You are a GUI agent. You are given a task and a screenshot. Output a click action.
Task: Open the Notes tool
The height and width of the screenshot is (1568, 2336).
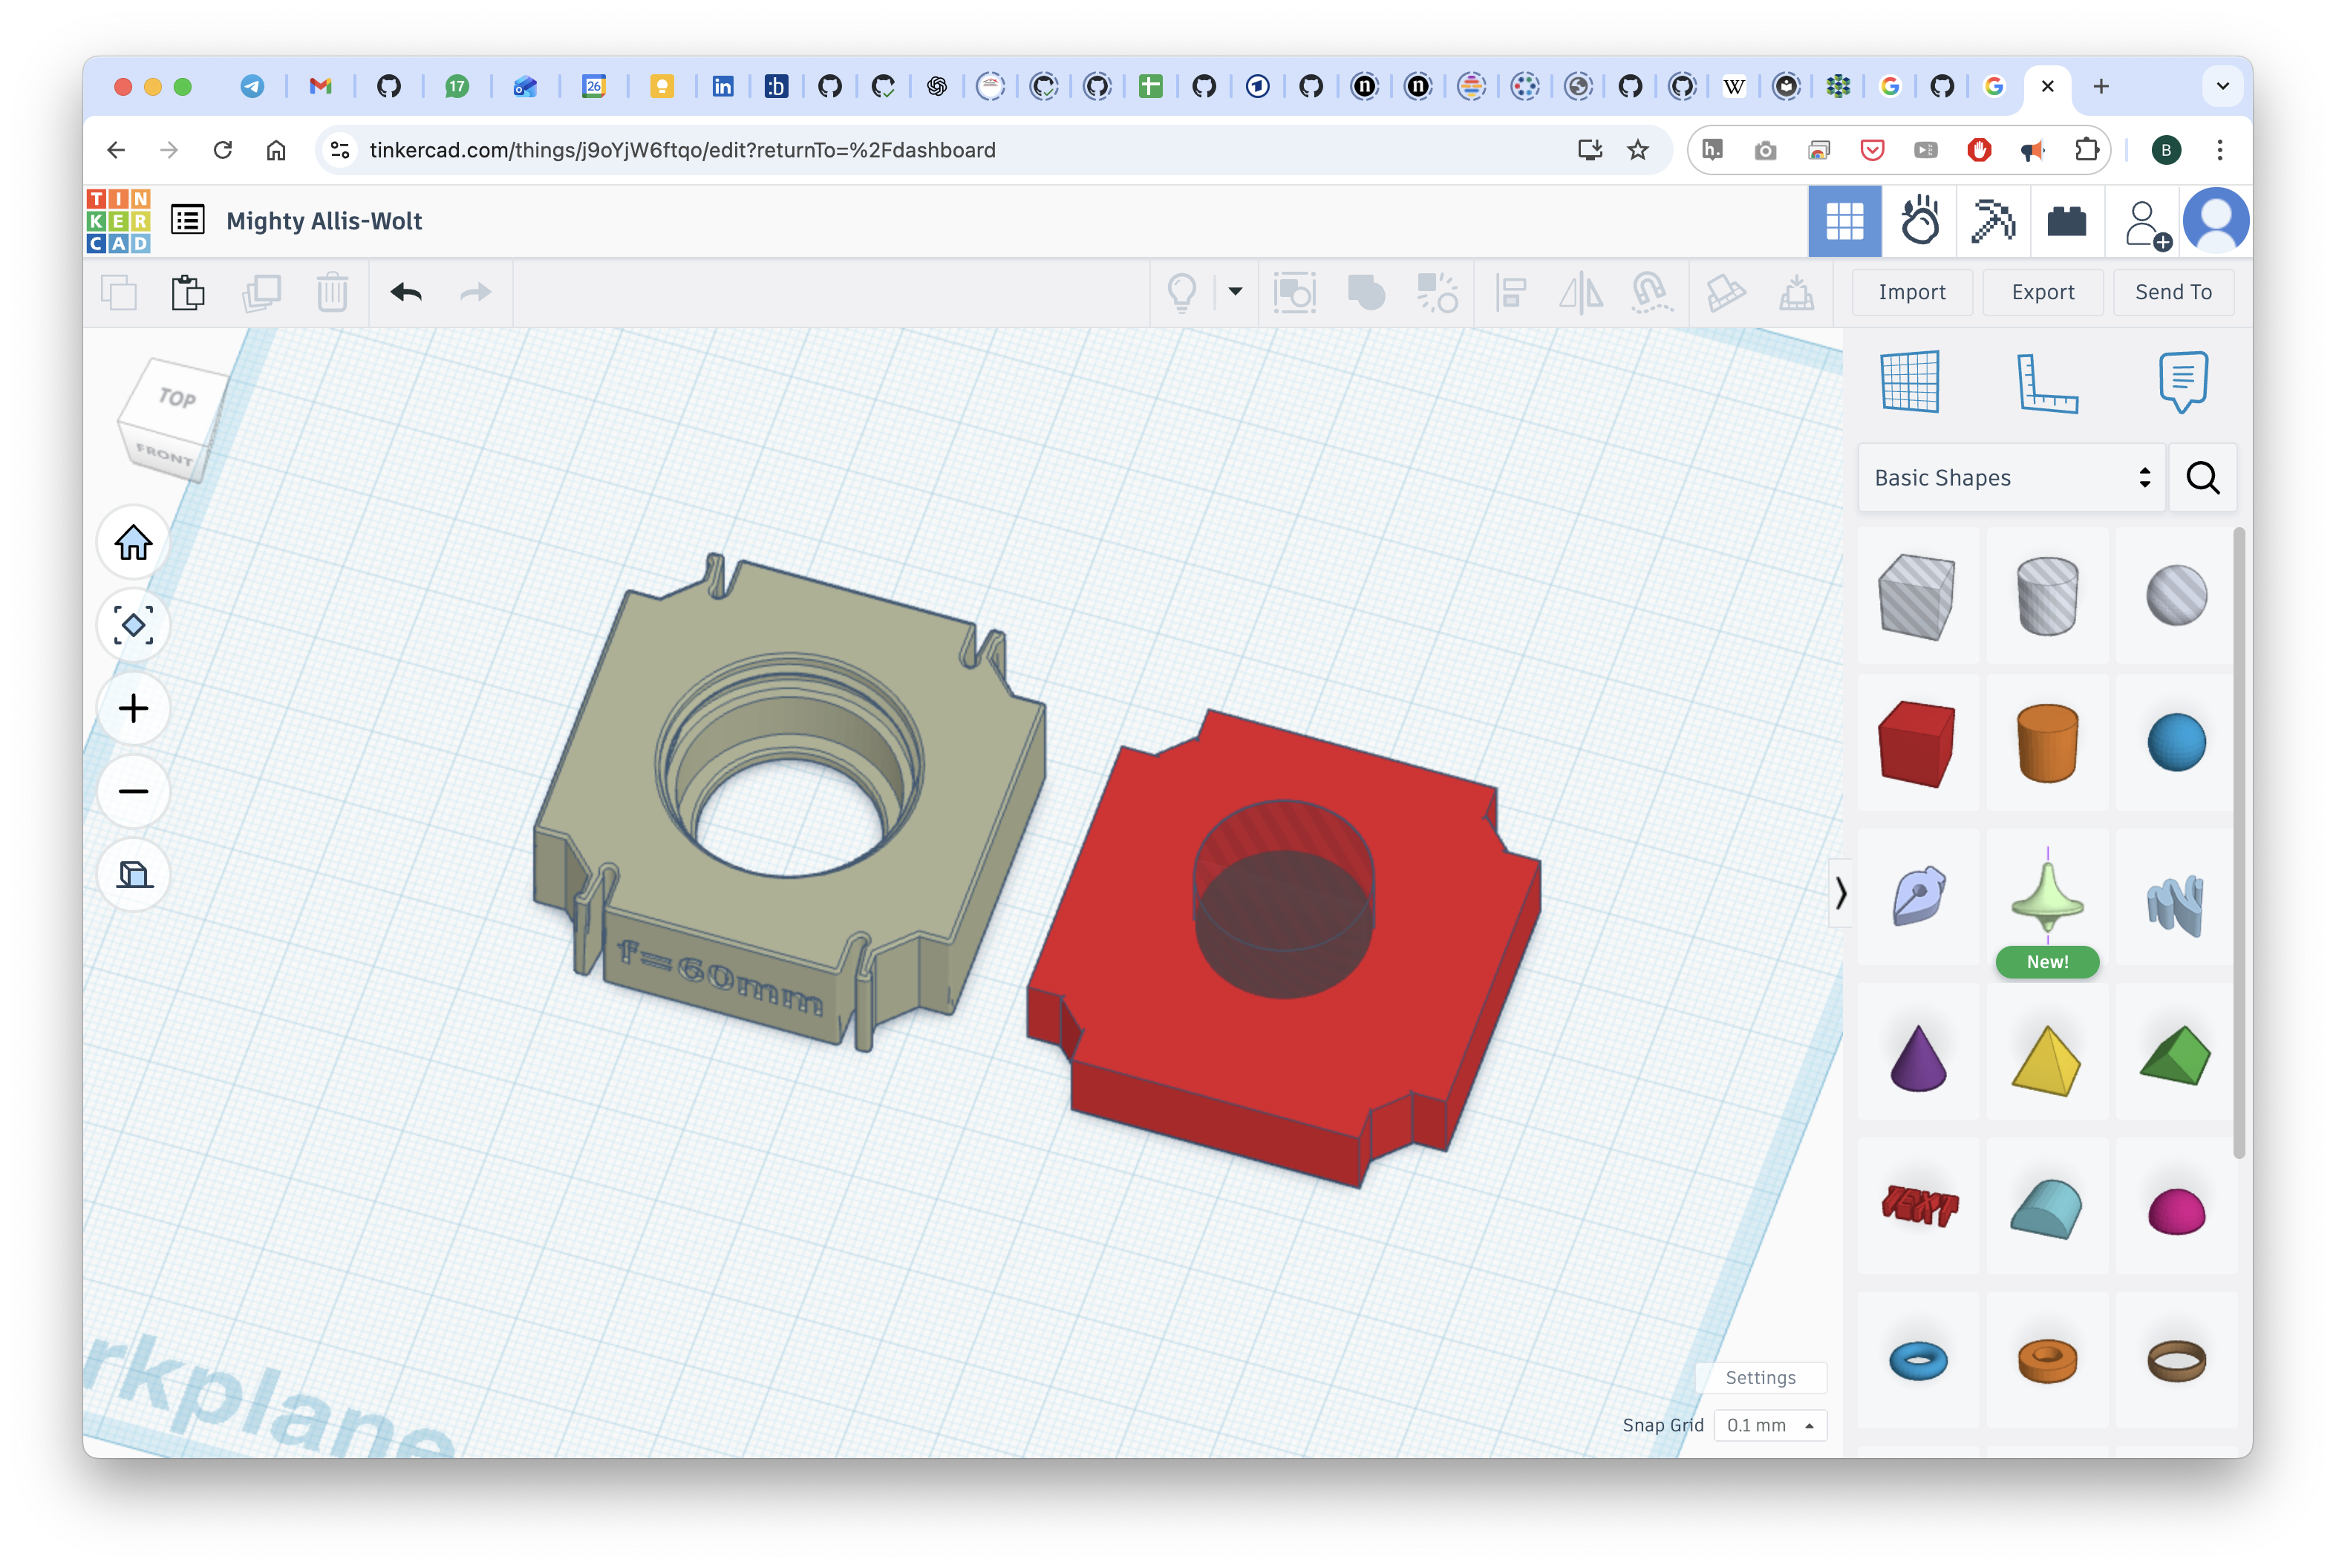tap(2182, 381)
